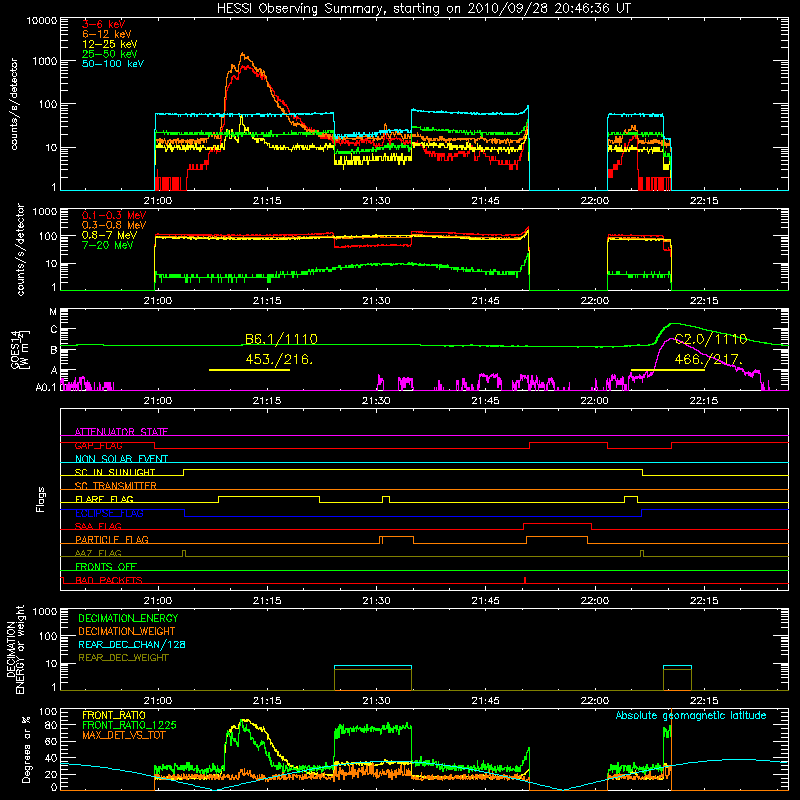Viewport: 800px width, 800px height.
Task: Click the '7-20 MeV' legend entry
Action: [x=107, y=245]
